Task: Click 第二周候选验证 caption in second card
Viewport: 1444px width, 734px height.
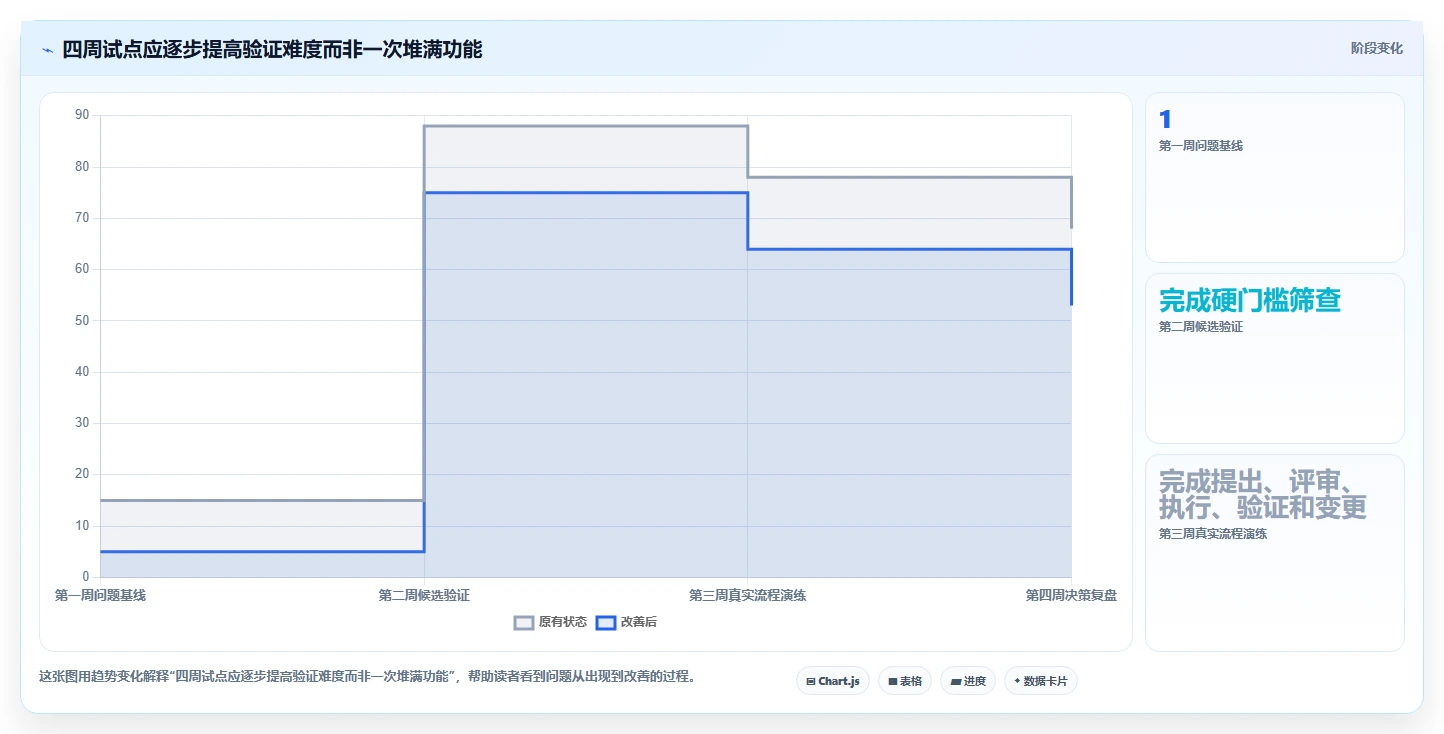Action: click(x=1201, y=327)
